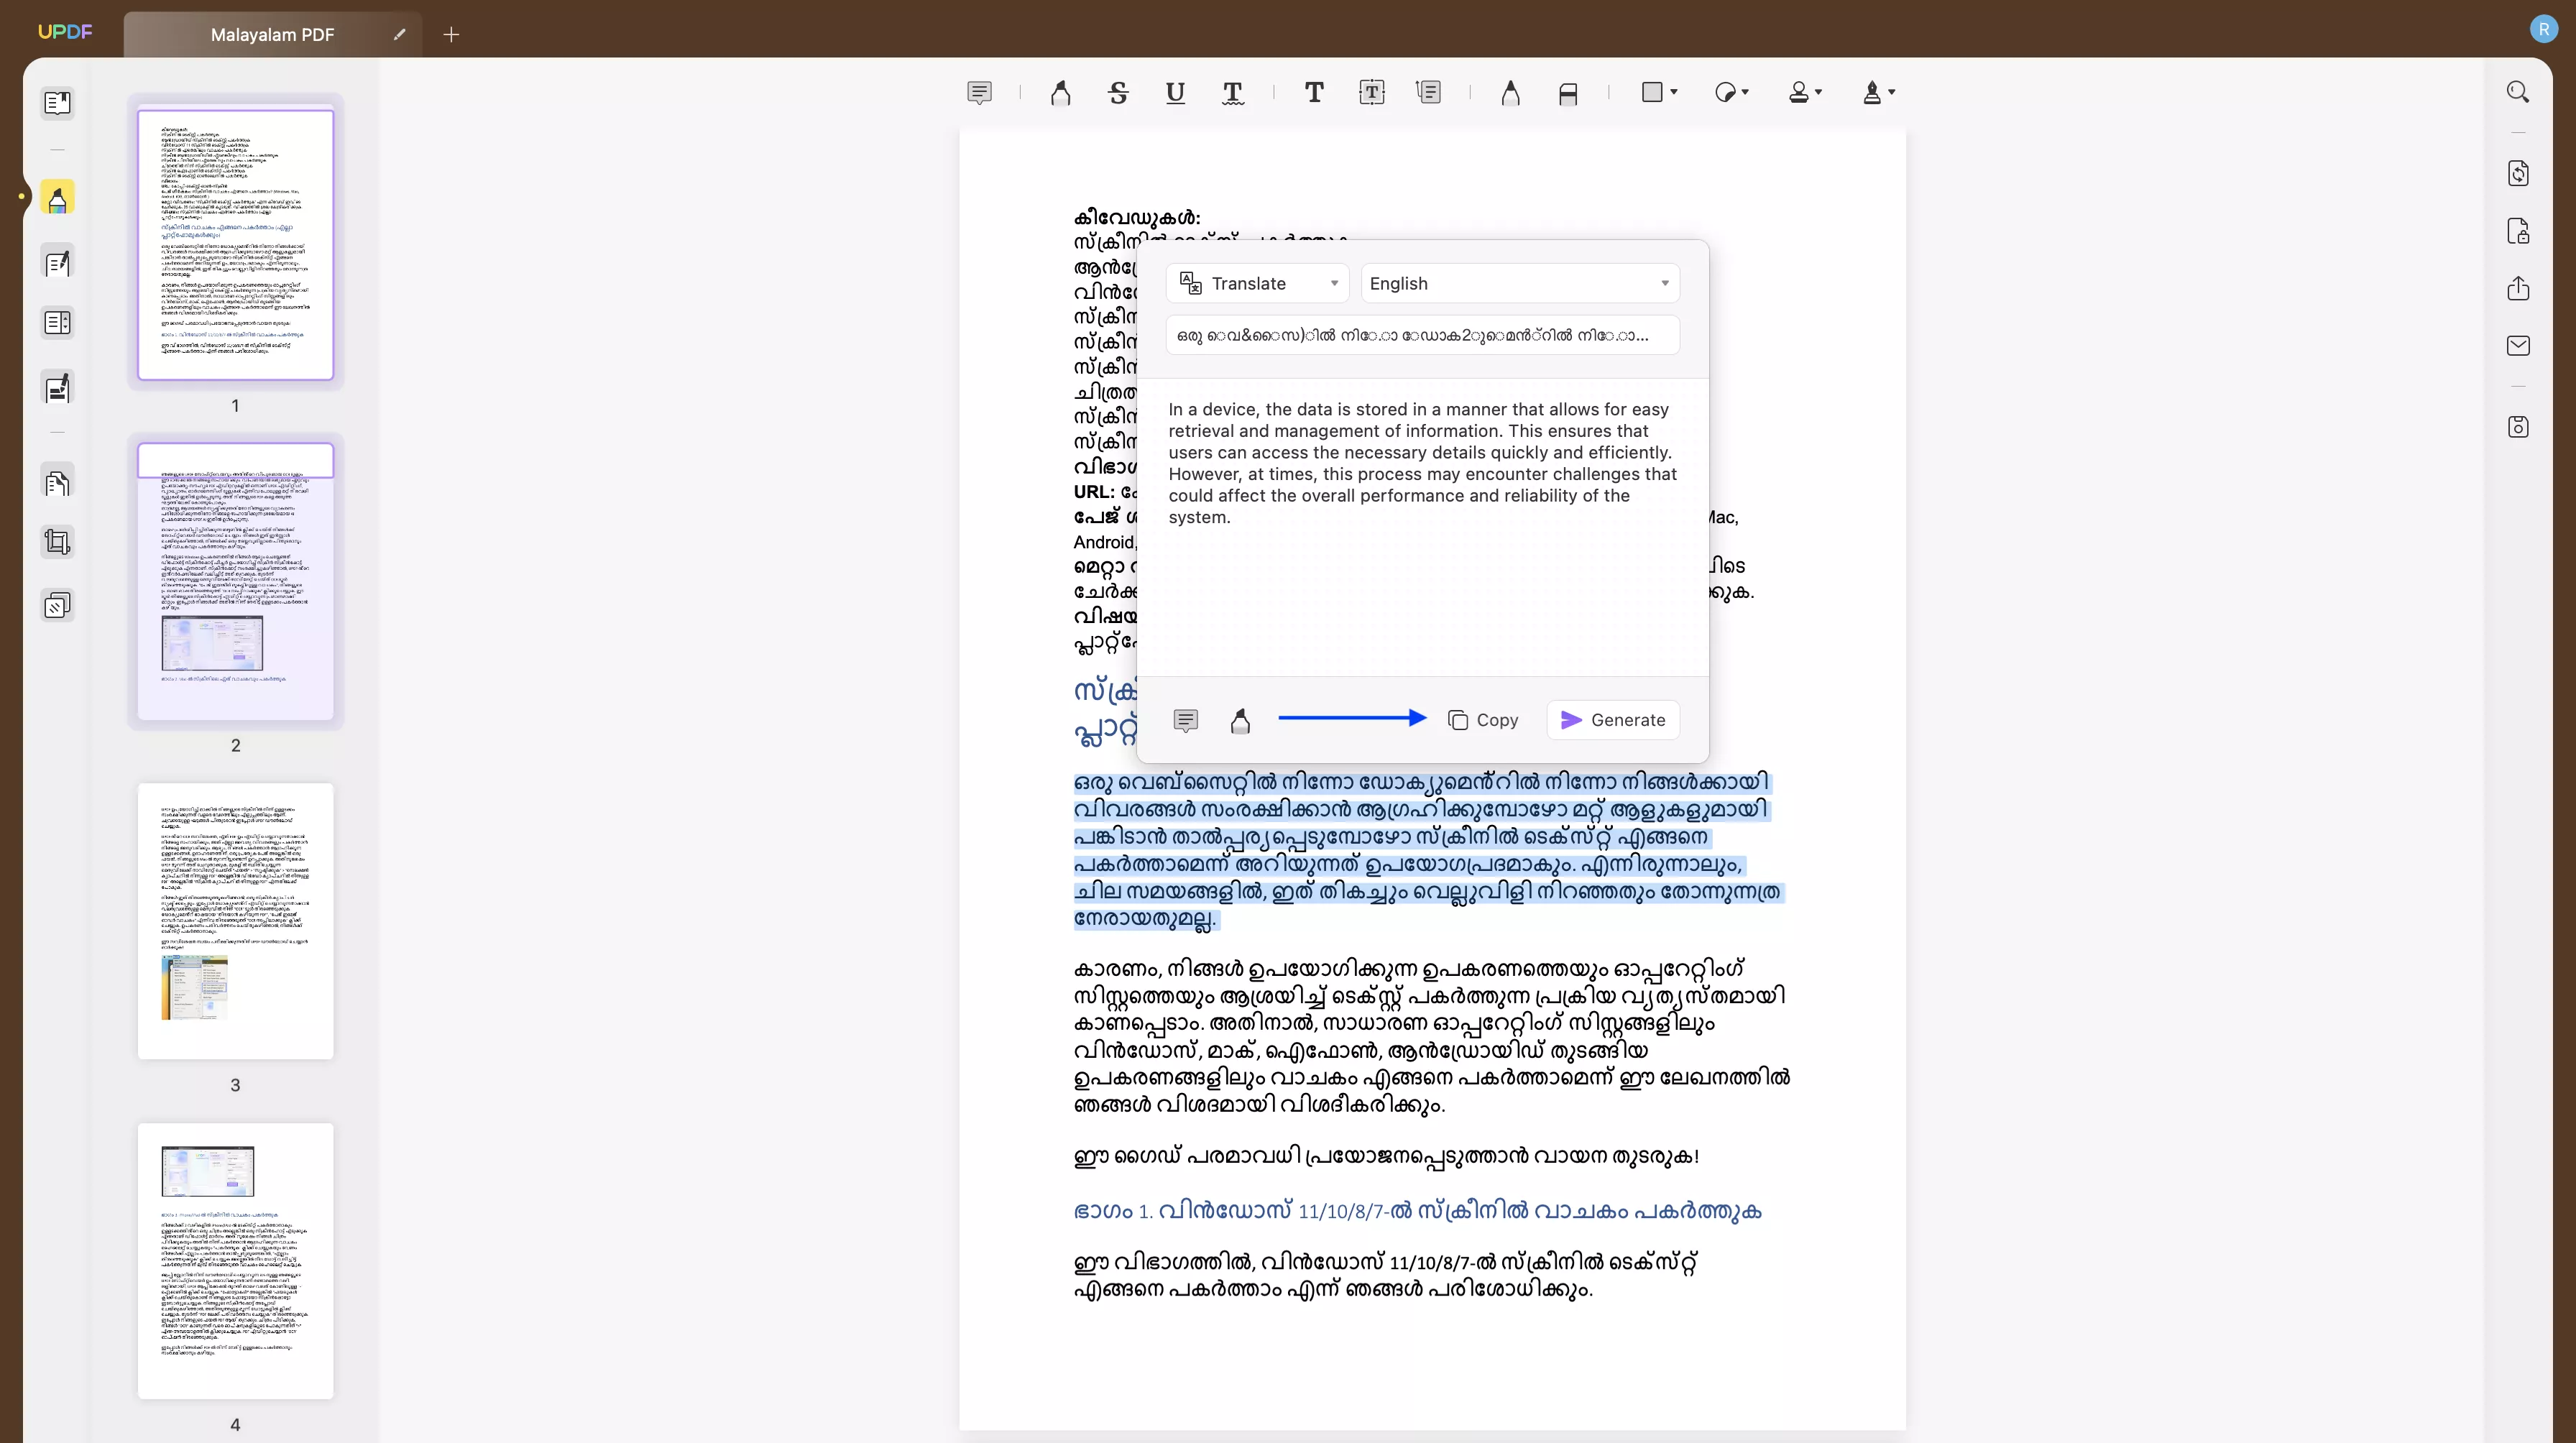The width and height of the screenshot is (2576, 1443).
Task: Click the translated English text output
Action: point(1422,463)
